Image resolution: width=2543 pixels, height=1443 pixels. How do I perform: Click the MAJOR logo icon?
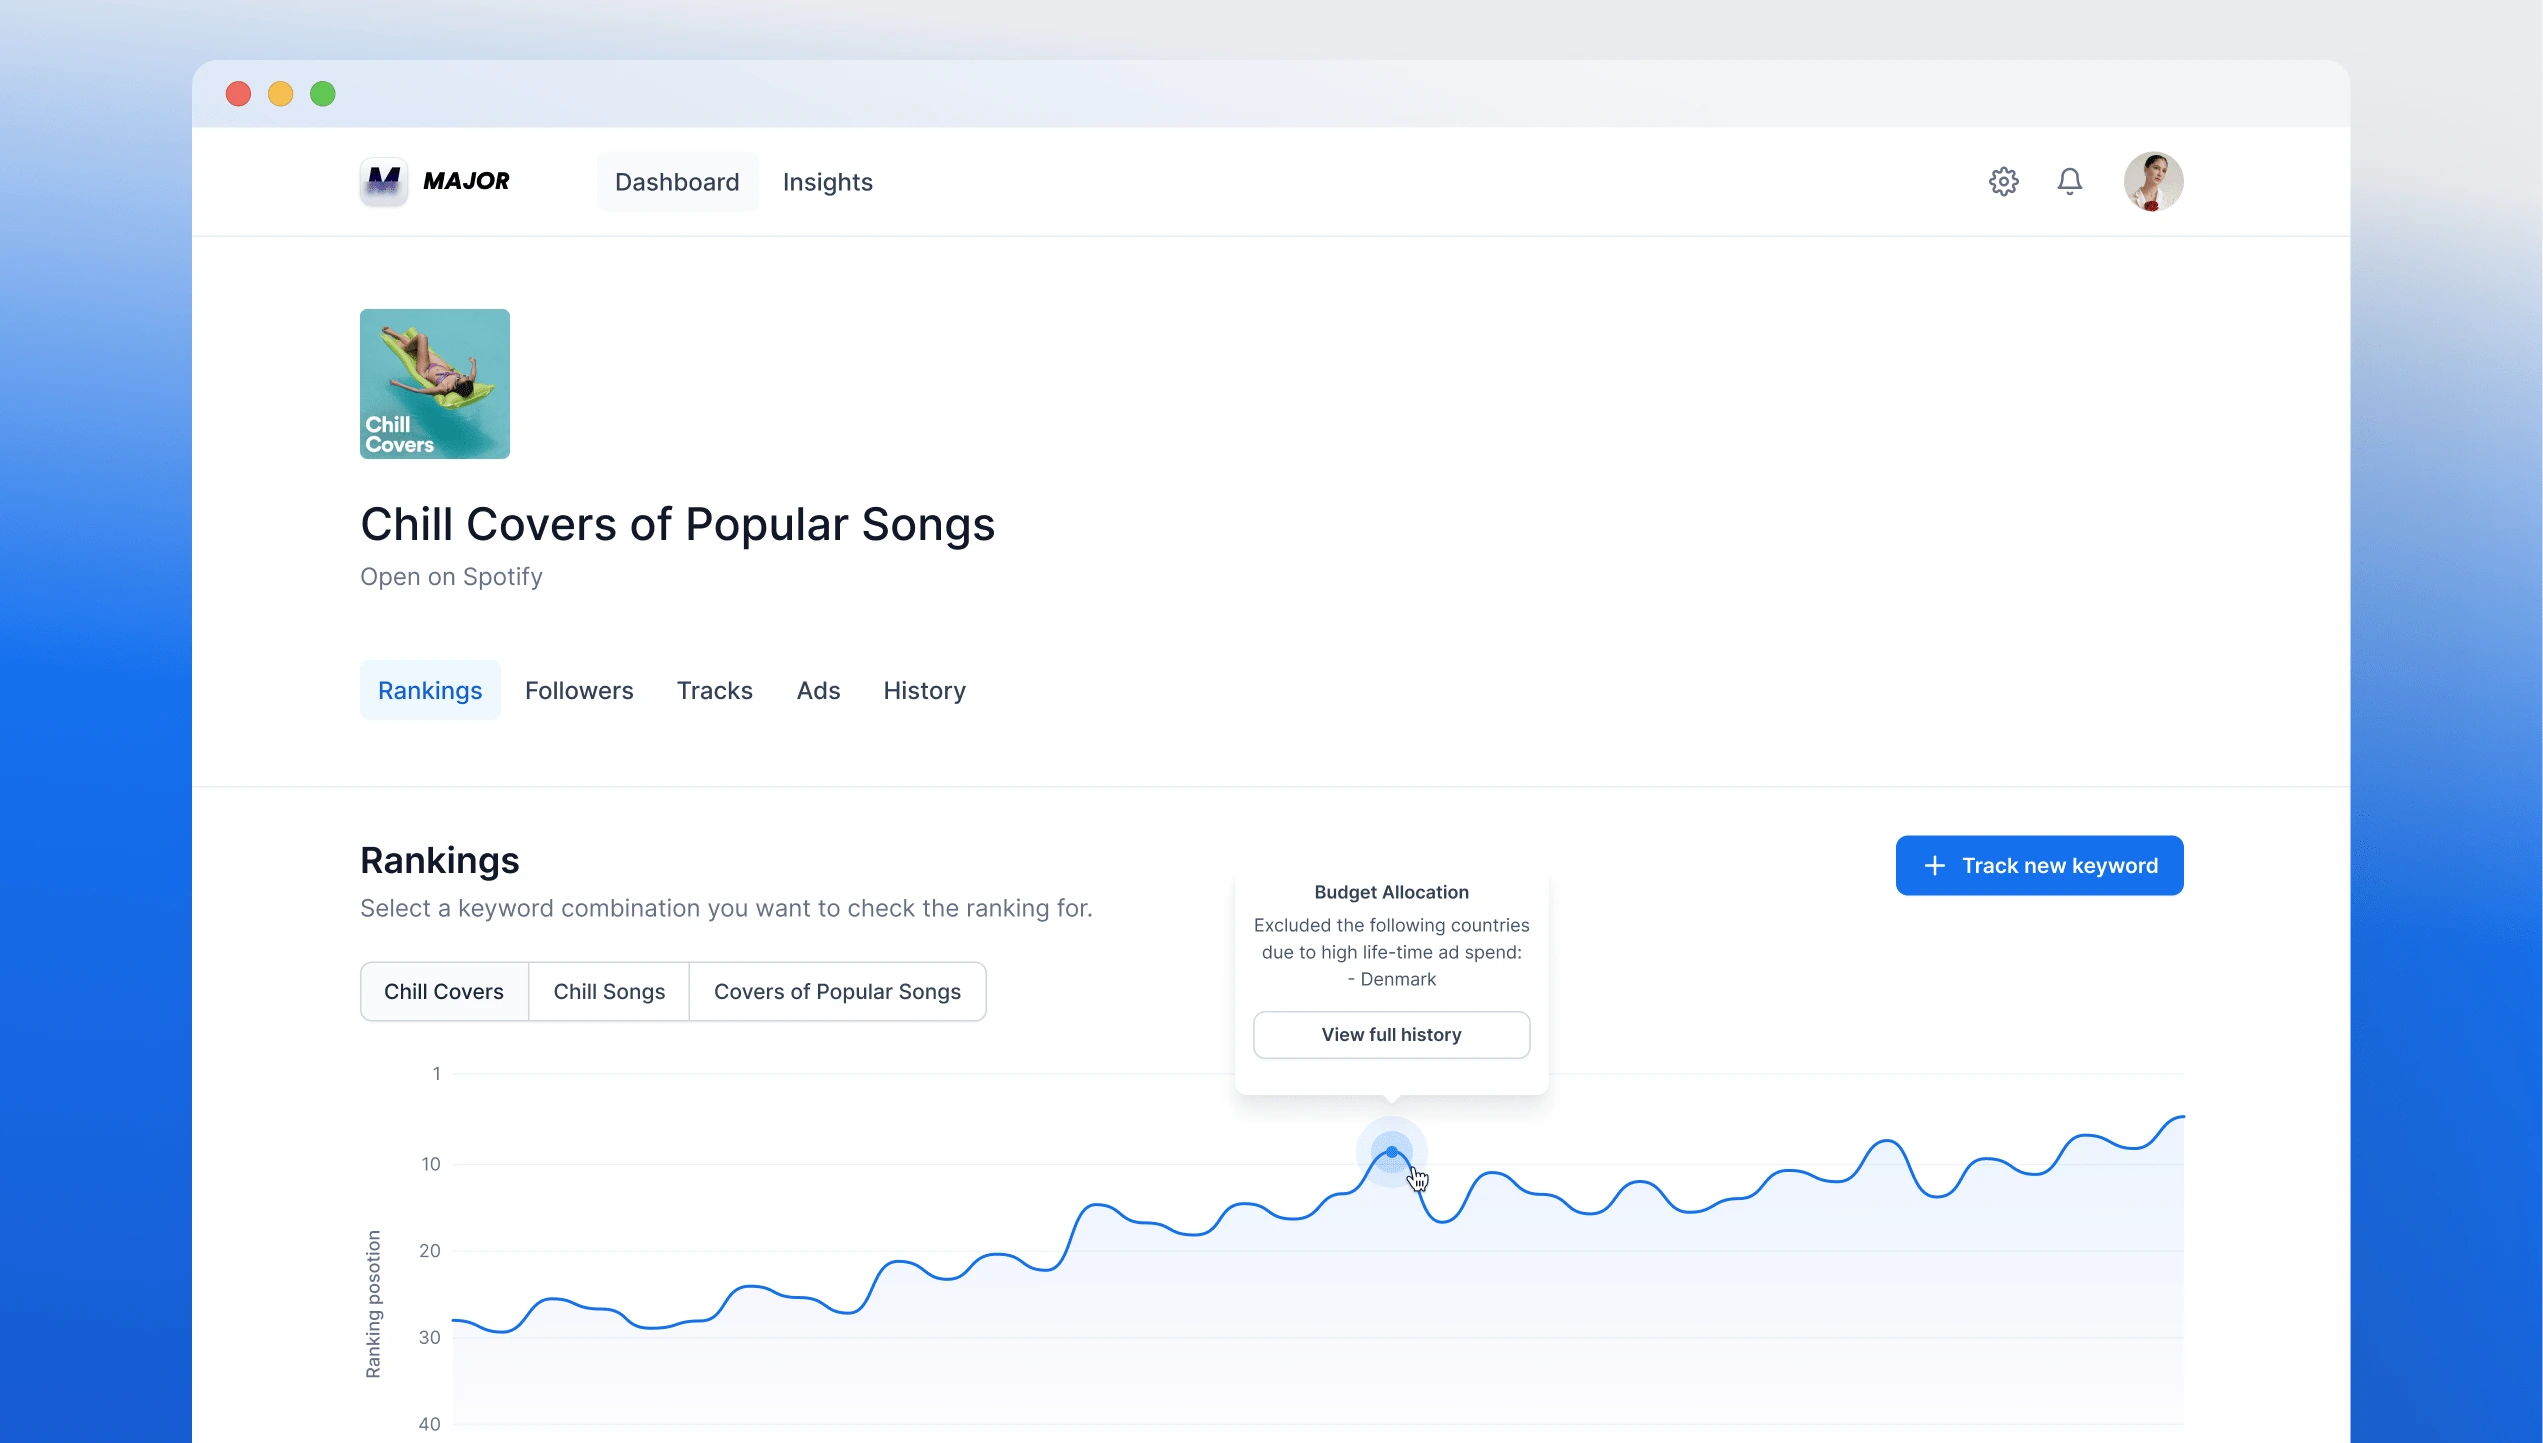[x=383, y=182]
